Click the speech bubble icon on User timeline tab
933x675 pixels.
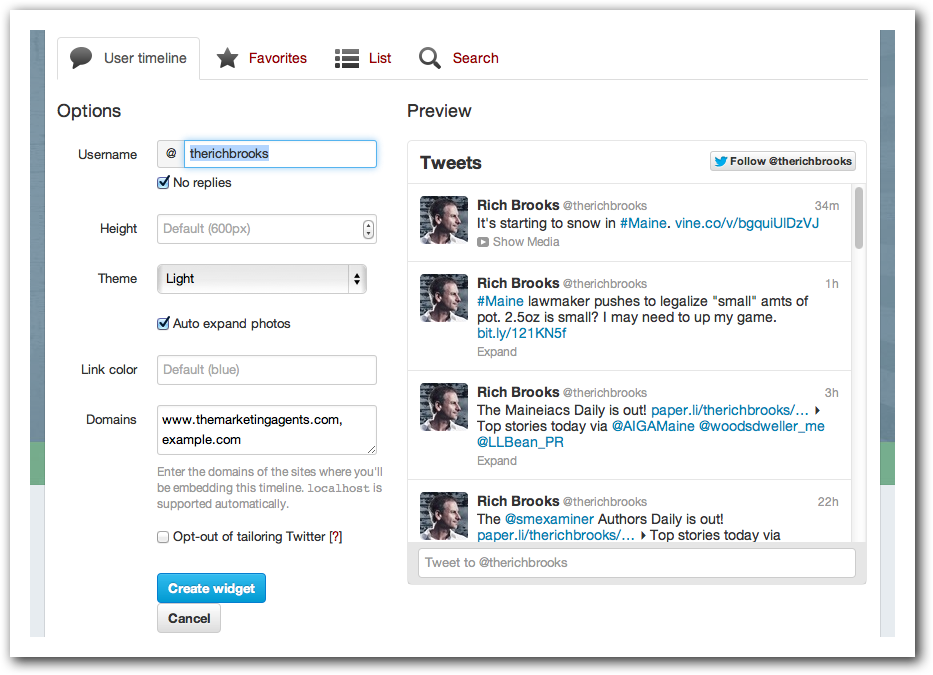pos(81,58)
